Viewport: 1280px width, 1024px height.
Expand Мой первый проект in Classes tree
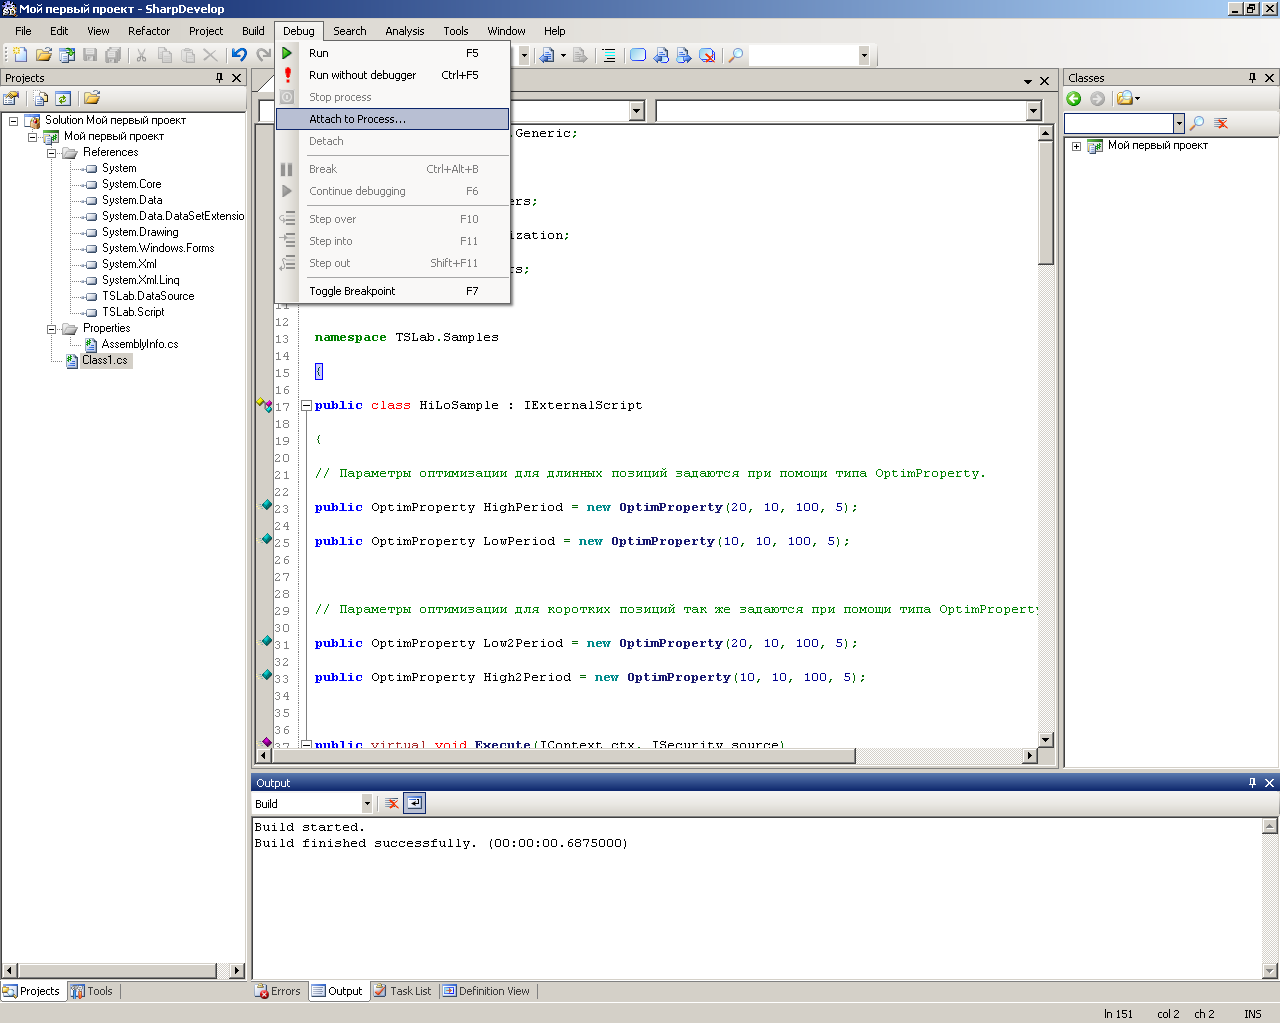(x=1076, y=146)
